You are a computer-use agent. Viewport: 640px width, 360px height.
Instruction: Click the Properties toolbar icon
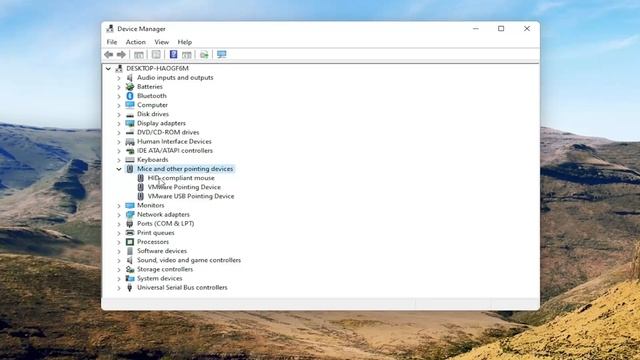(156, 54)
